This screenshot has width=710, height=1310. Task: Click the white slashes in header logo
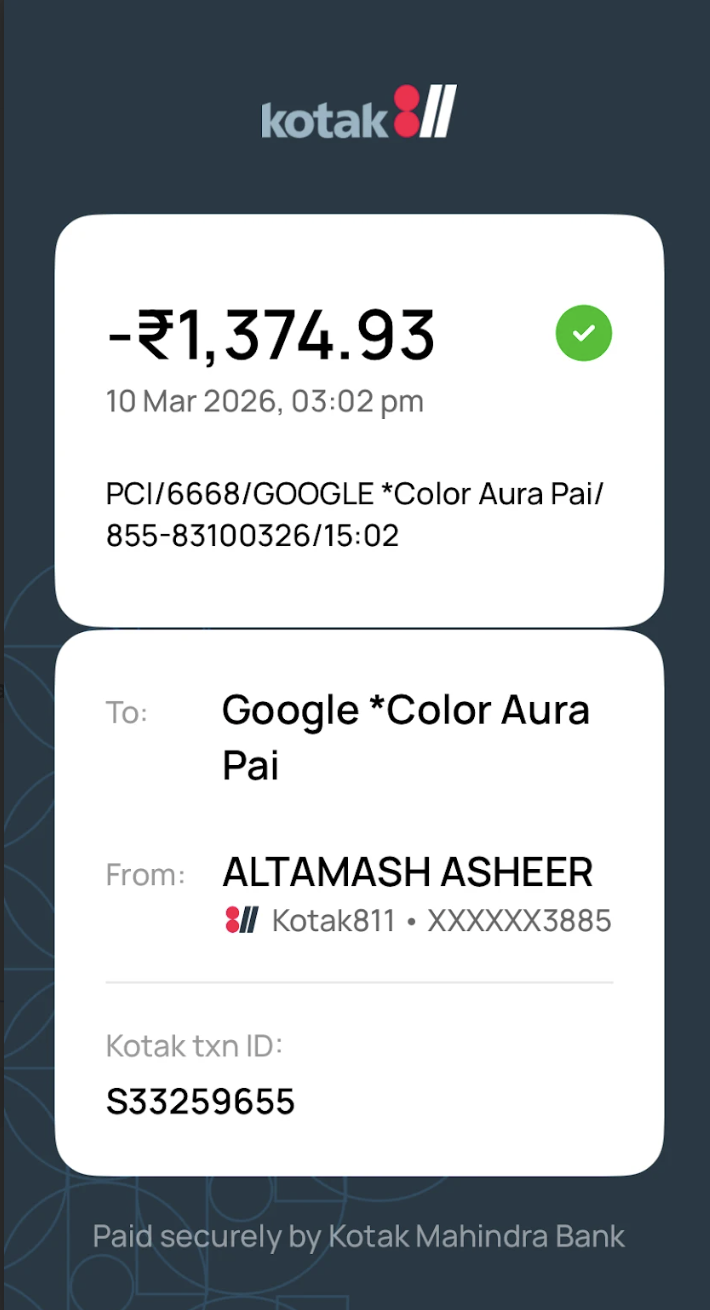(438, 111)
